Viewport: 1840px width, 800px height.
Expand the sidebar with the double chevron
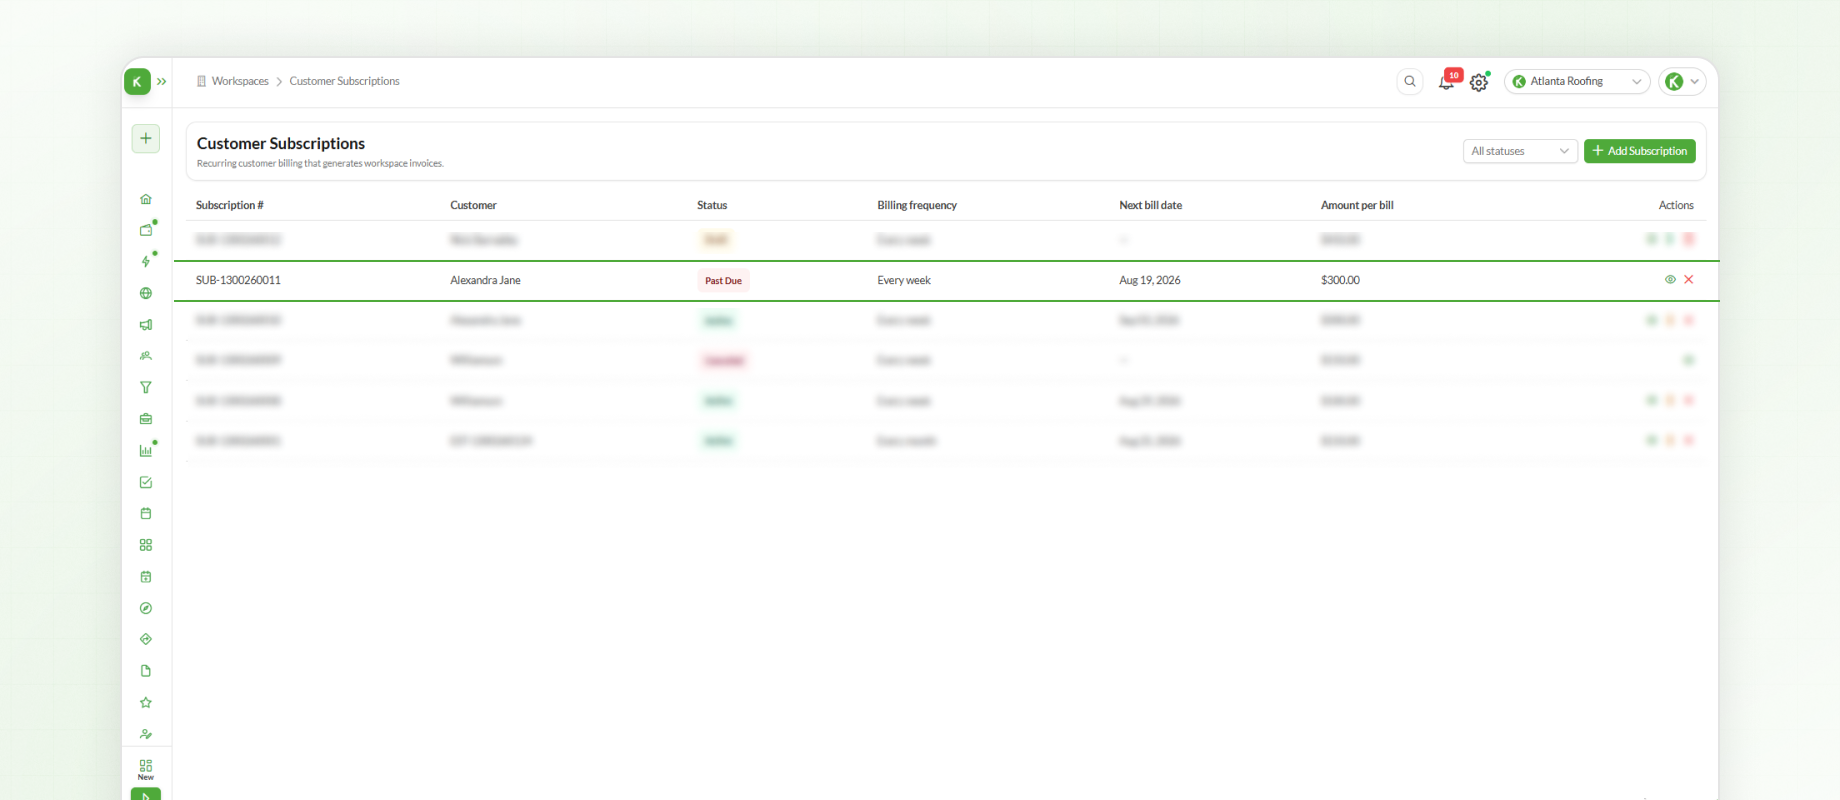tap(162, 82)
